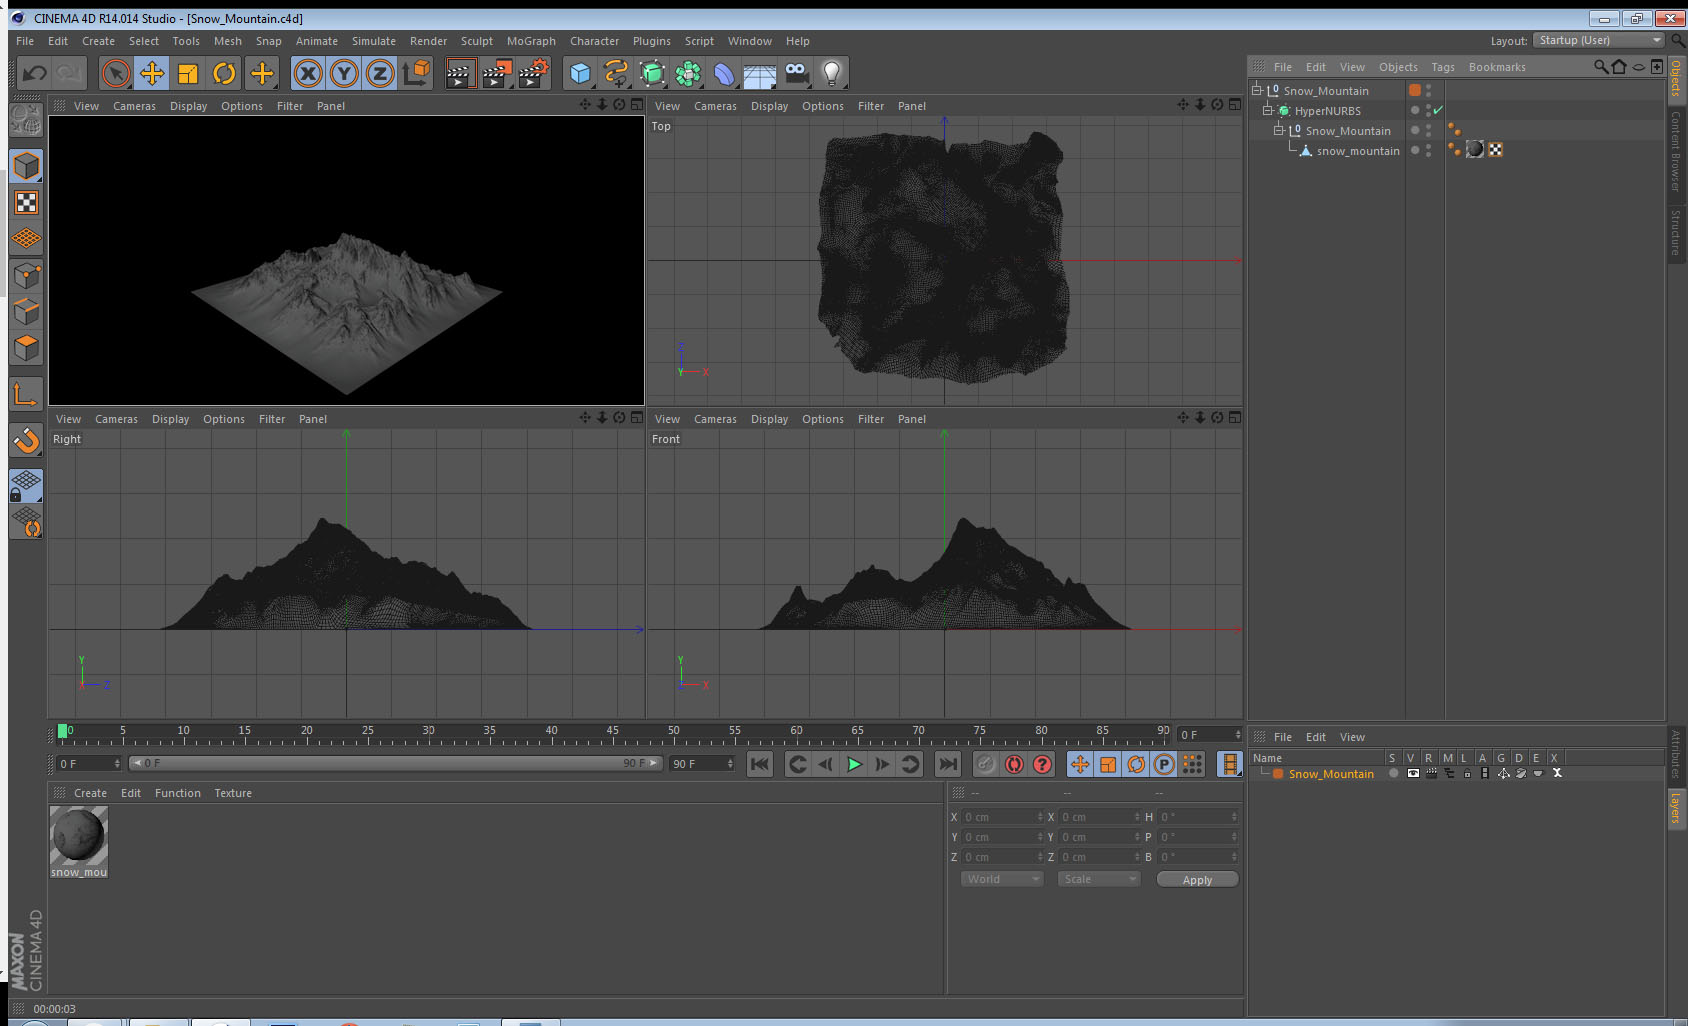The image size is (1688, 1026).
Task: Click texture tag on snow_mountain object
Action: point(1475,150)
